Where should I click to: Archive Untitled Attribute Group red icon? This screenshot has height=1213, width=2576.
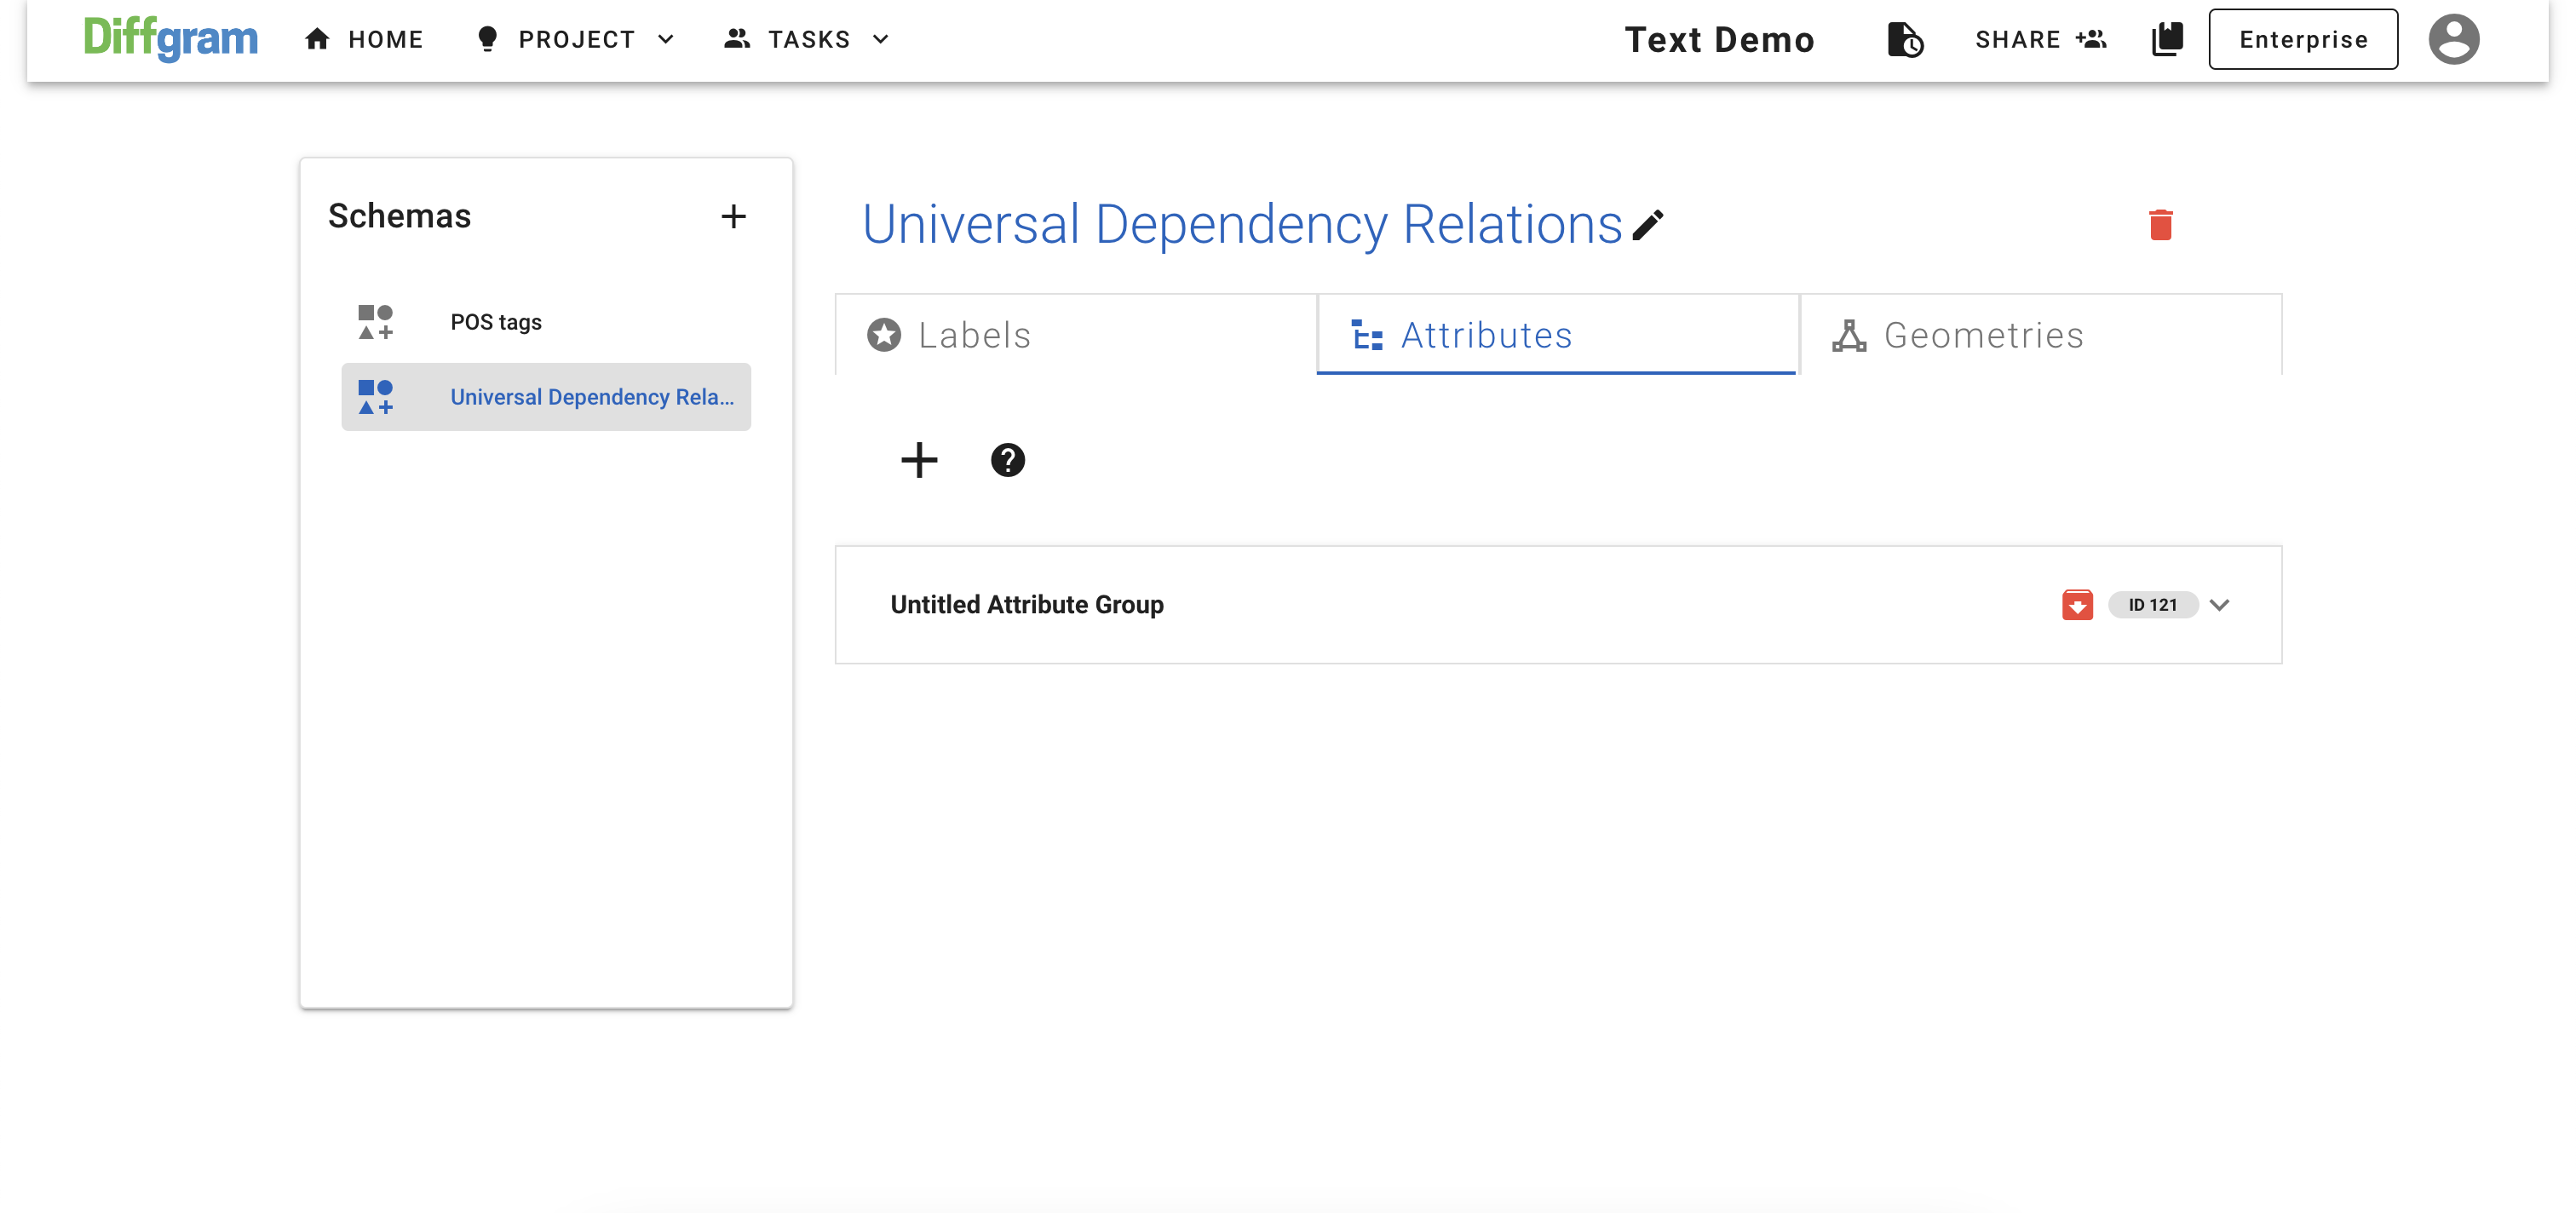[2076, 605]
